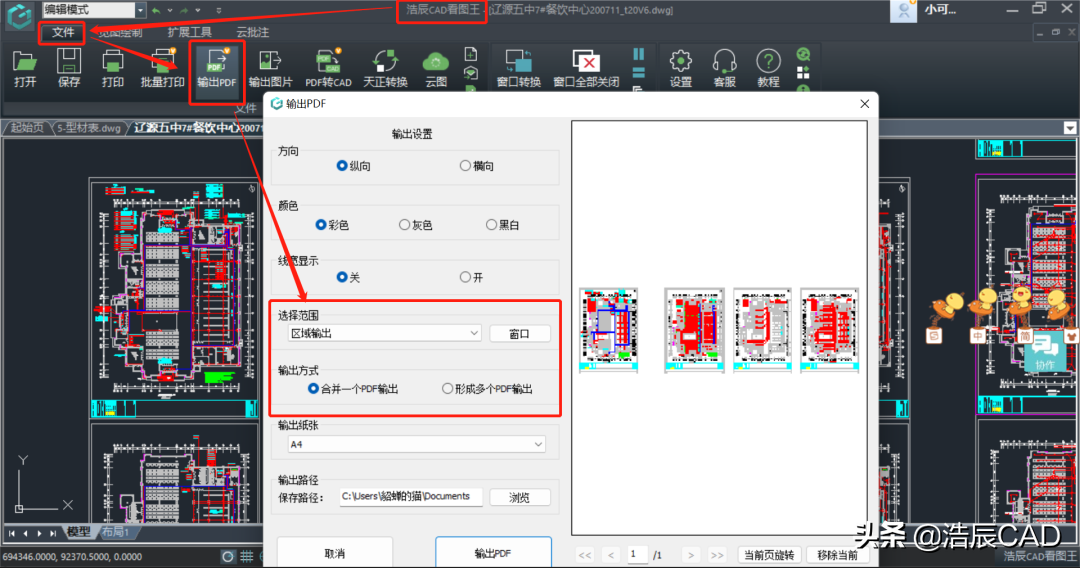Click the 当前页旋转 rotate button
Image resolution: width=1080 pixels, height=568 pixels.
click(769, 555)
